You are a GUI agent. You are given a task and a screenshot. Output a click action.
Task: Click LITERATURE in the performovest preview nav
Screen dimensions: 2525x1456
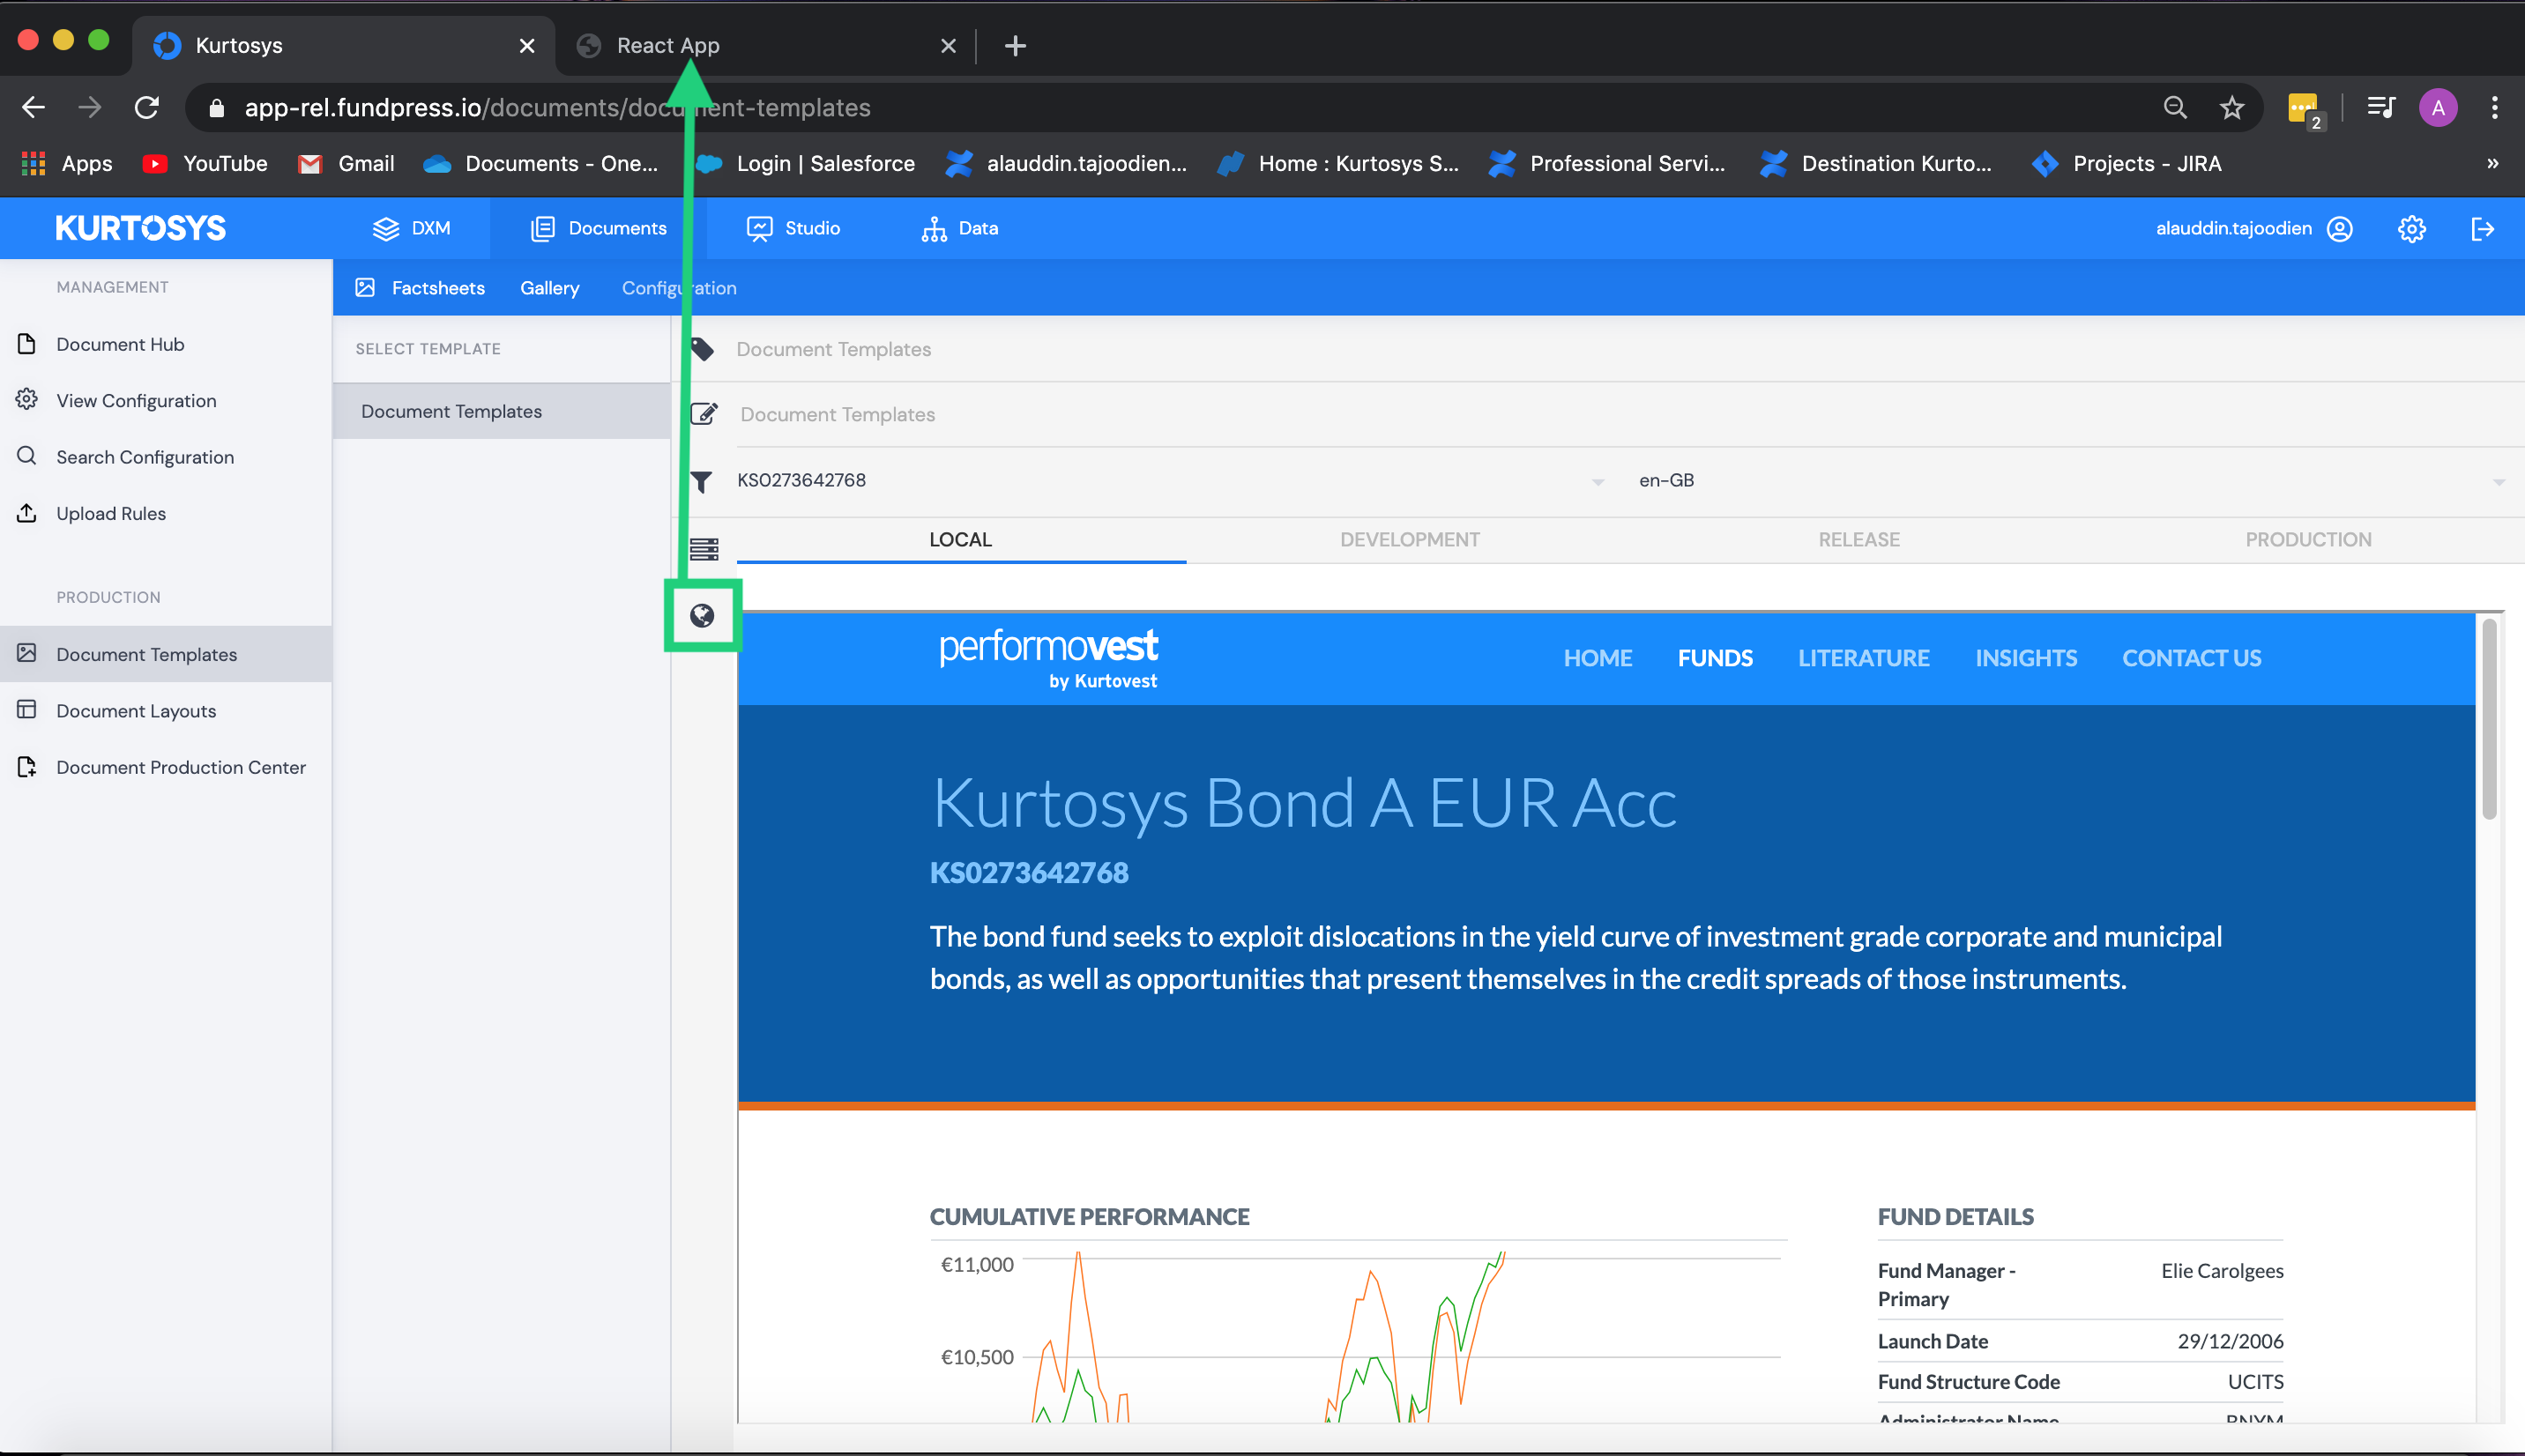click(1863, 658)
